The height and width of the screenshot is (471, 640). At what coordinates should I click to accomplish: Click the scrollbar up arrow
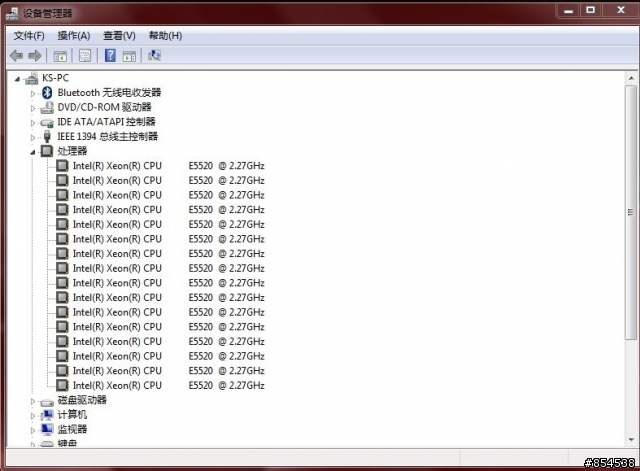click(x=631, y=78)
